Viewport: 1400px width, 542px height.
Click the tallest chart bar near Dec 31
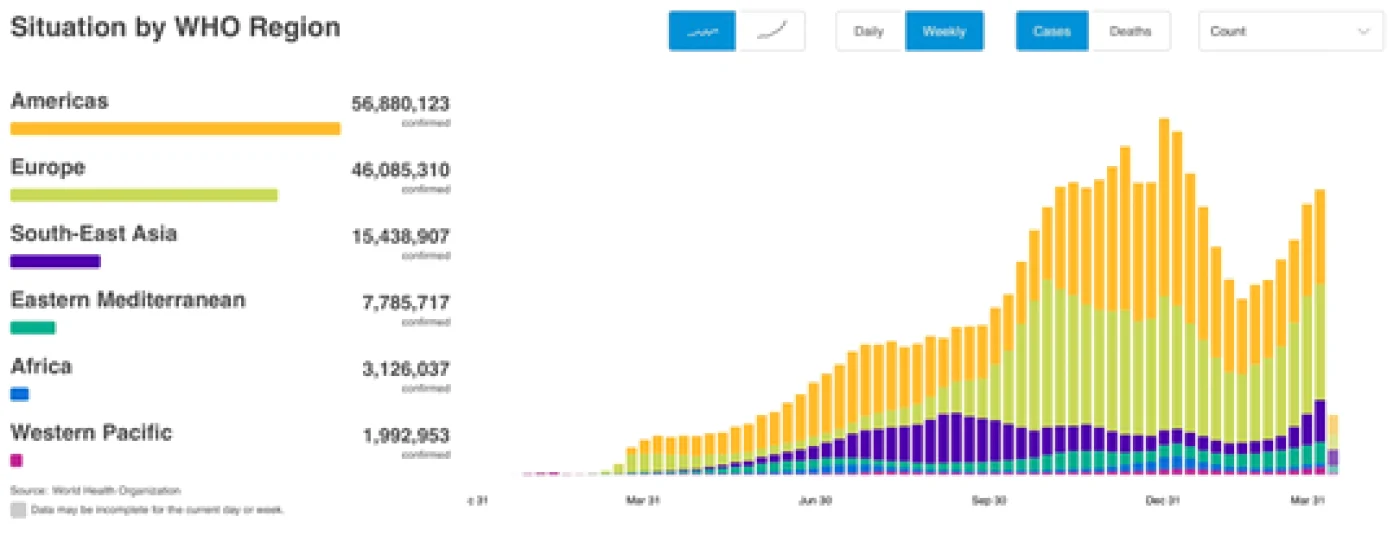(x=1164, y=296)
